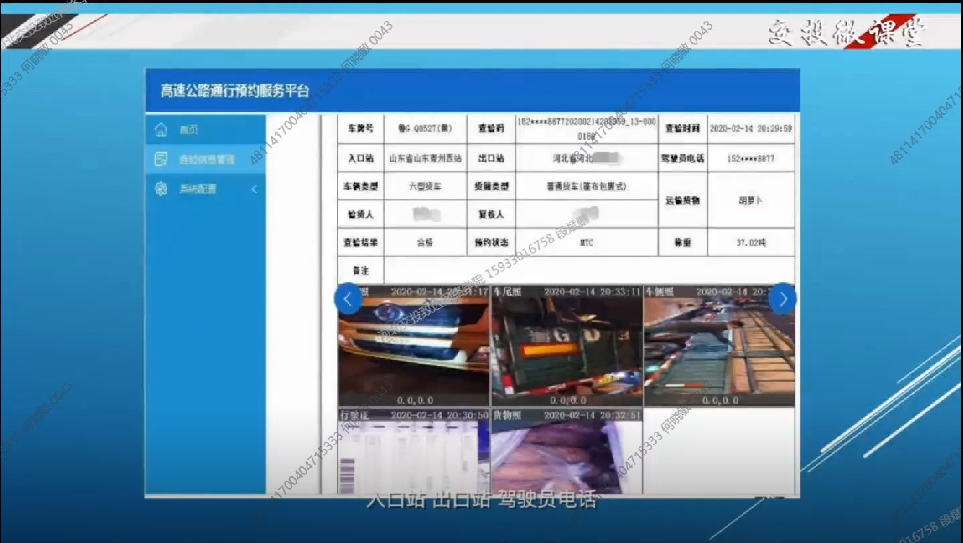Open the 车侧照 side photo thumbnail
This screenshot has width=963, height=543.
(x=719, y=346)
